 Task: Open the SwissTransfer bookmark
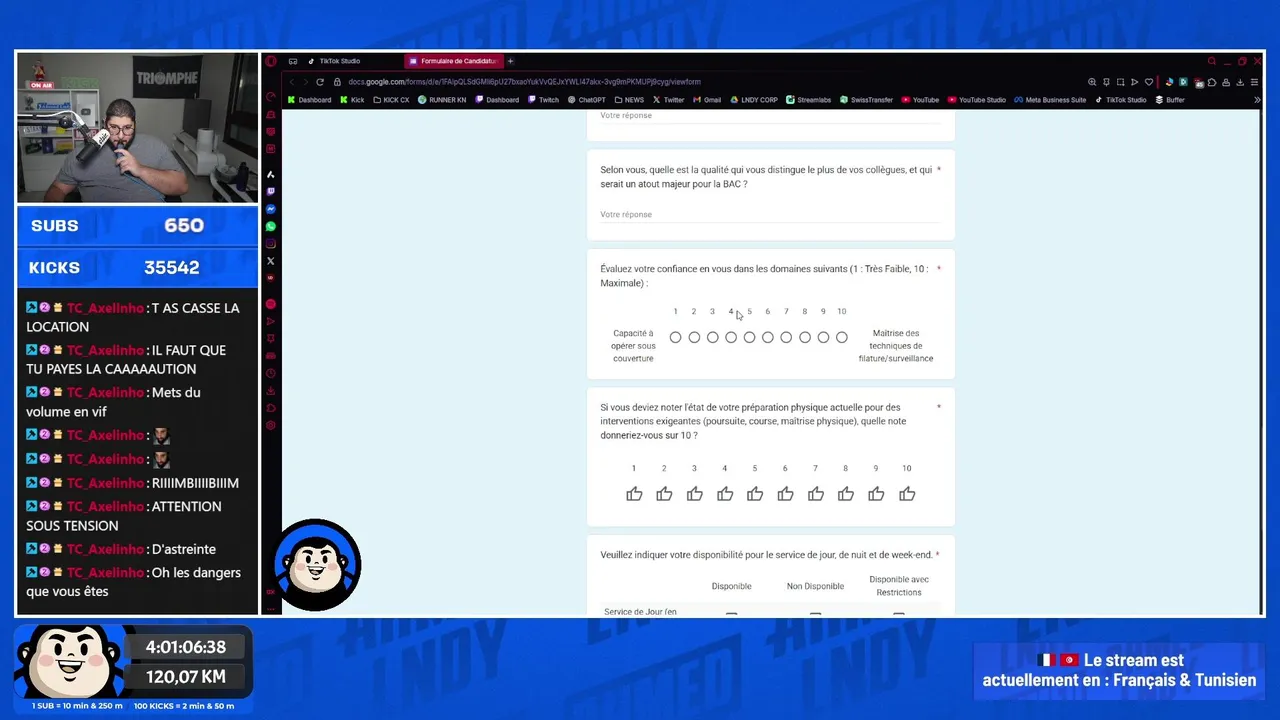coord(866,100)
